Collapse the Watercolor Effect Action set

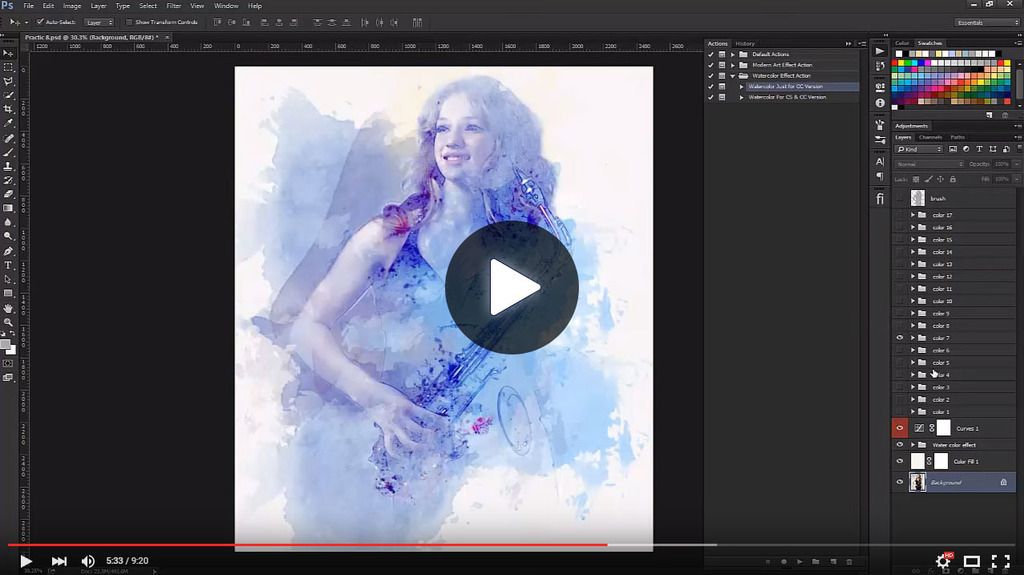coord(733,76)
